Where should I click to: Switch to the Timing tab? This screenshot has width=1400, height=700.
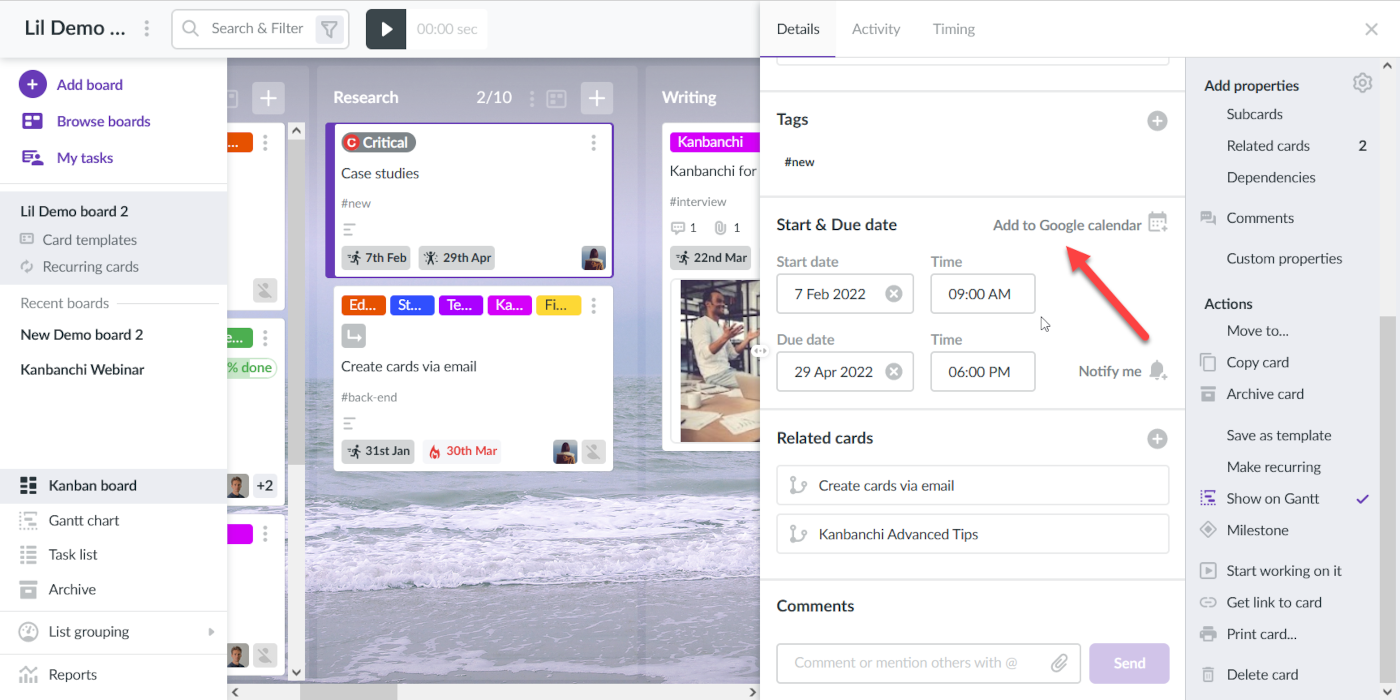[954, 29]
